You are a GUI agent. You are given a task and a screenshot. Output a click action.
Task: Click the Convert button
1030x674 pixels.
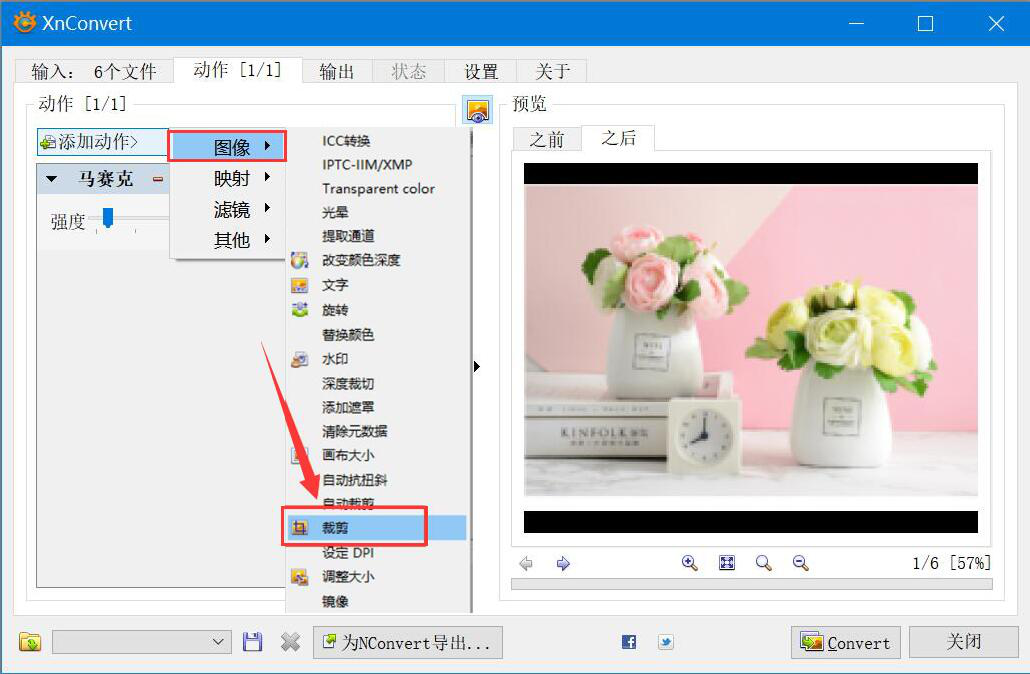845,642
